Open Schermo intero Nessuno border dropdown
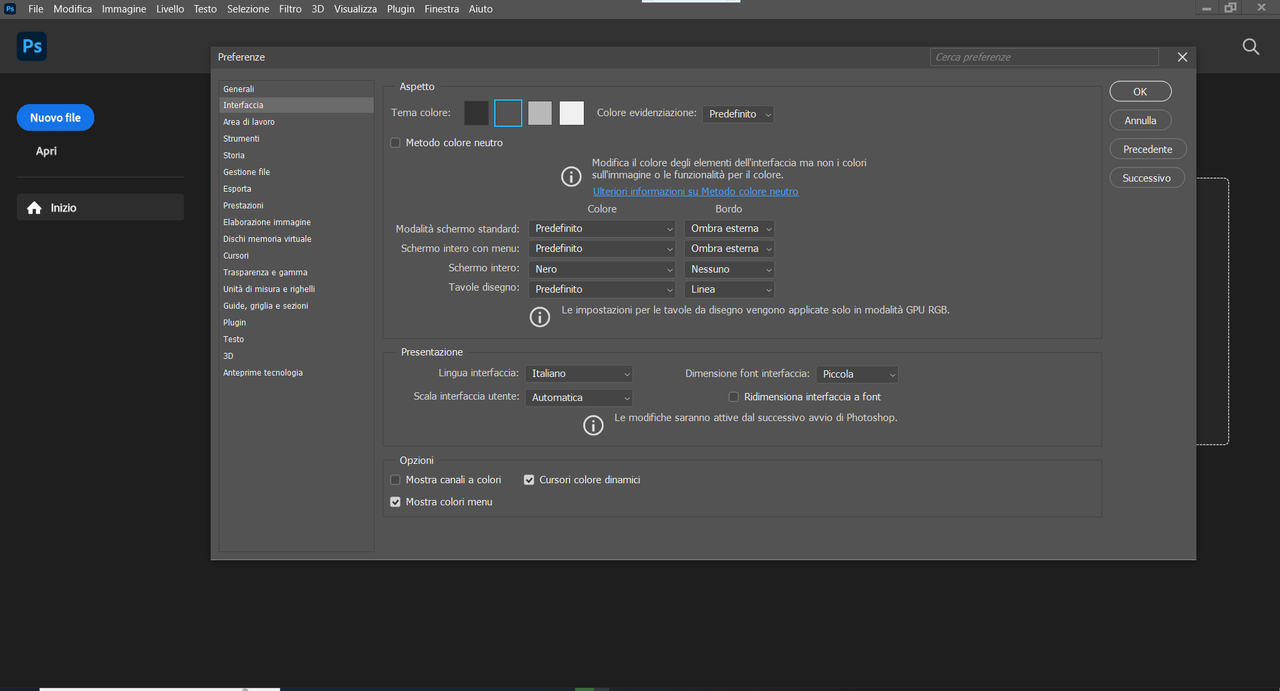This screenshot has width=1280, height=691. click(x=729, y=269)
